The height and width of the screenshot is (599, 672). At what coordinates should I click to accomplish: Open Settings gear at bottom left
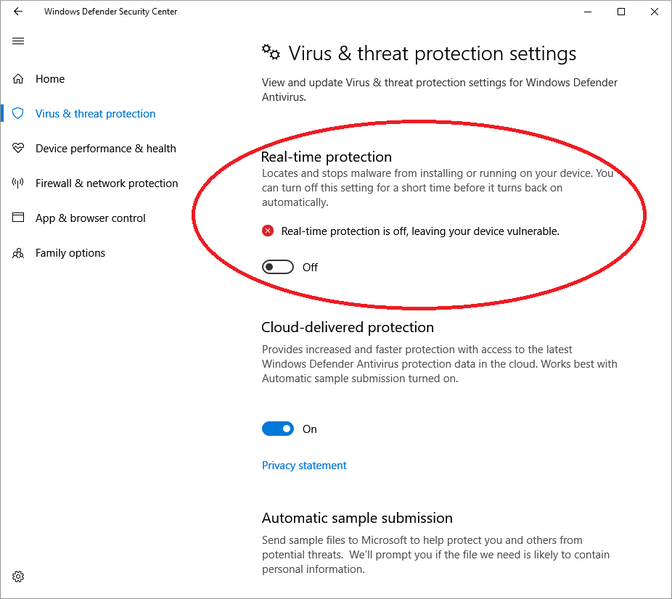18,576
